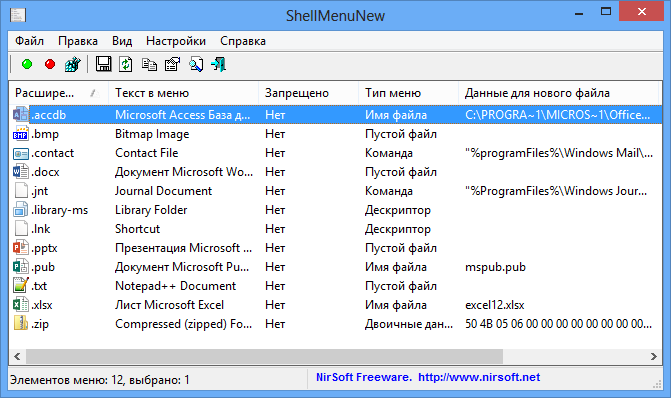Click the zipped folder icon beside .zip

point(21,324)
